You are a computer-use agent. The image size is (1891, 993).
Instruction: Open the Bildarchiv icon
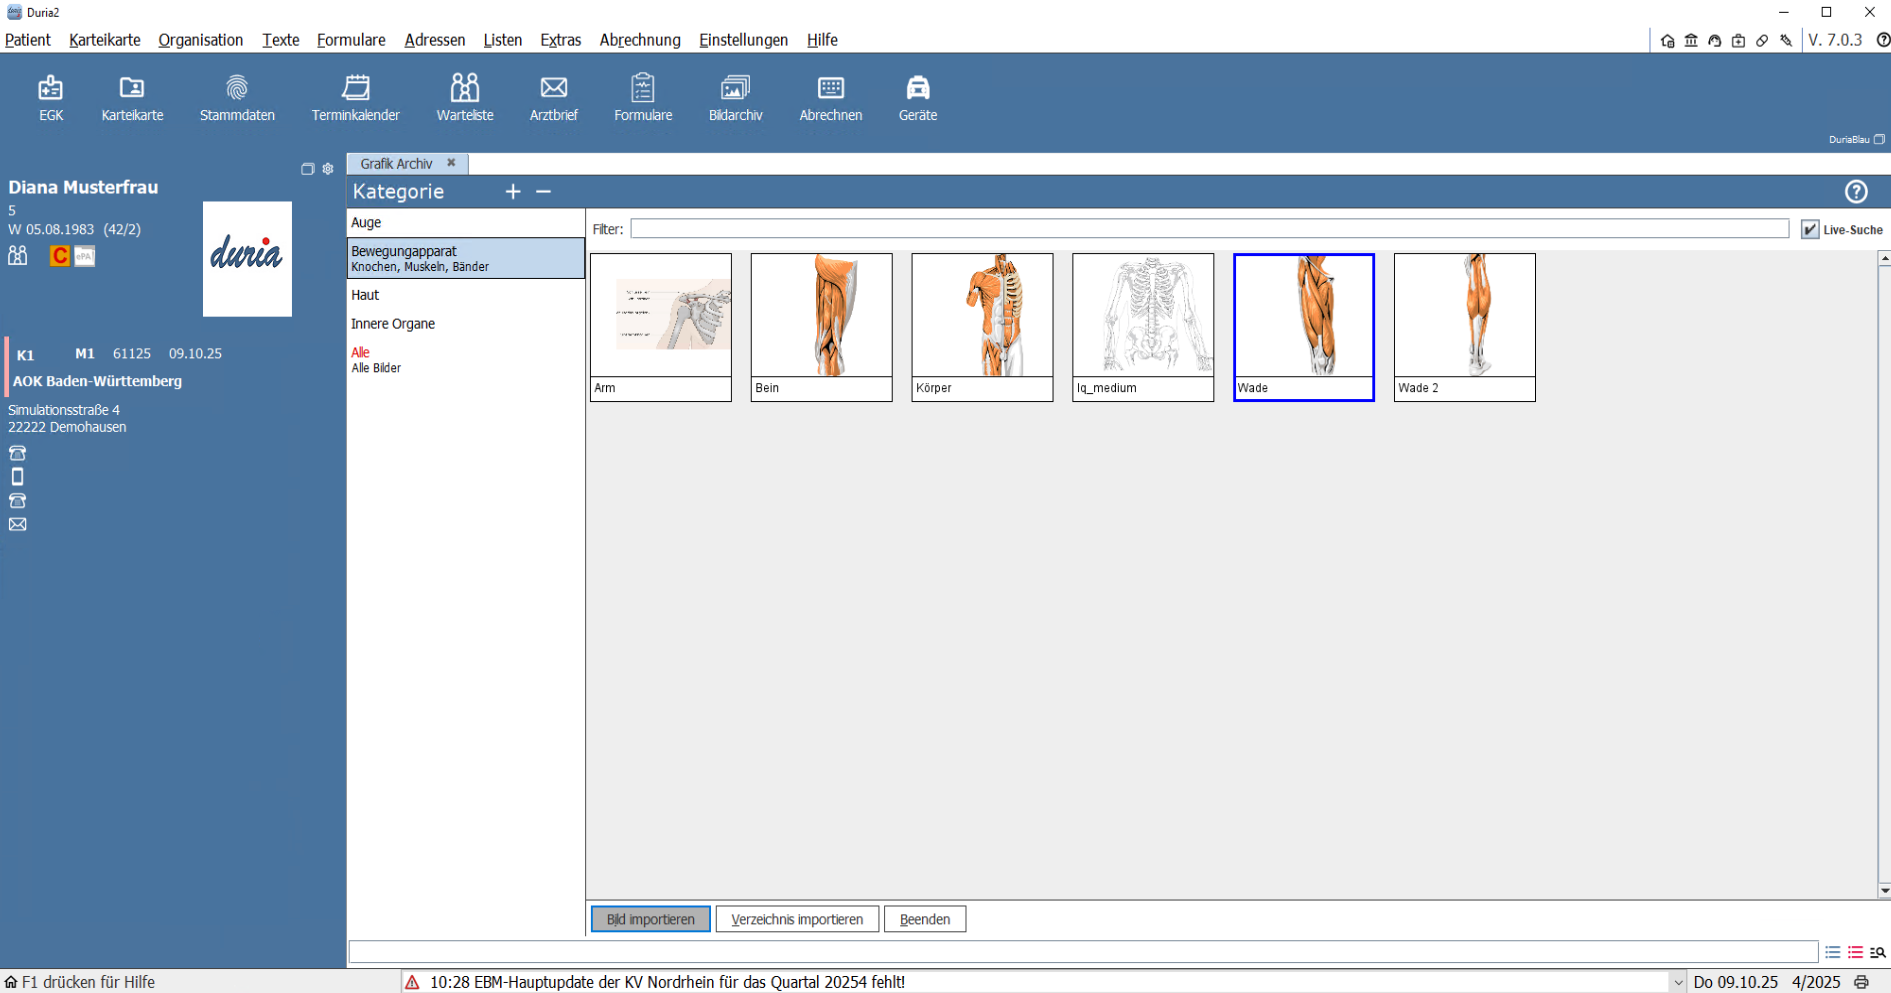735,98
